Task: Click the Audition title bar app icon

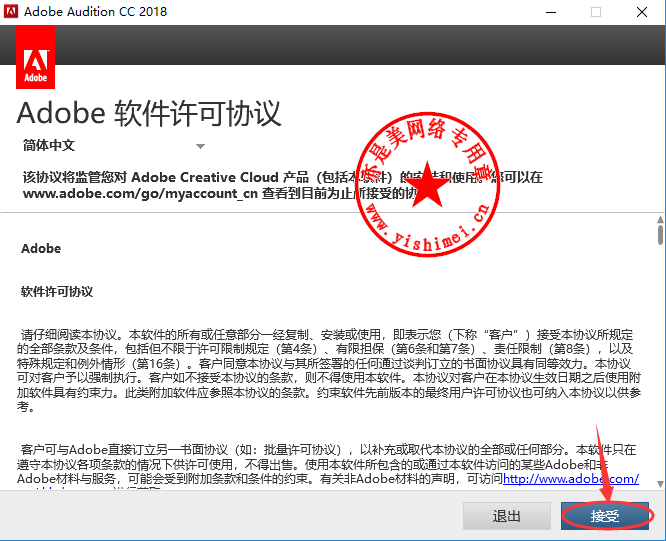Action: pyautogui.click(x=11, y=11)
